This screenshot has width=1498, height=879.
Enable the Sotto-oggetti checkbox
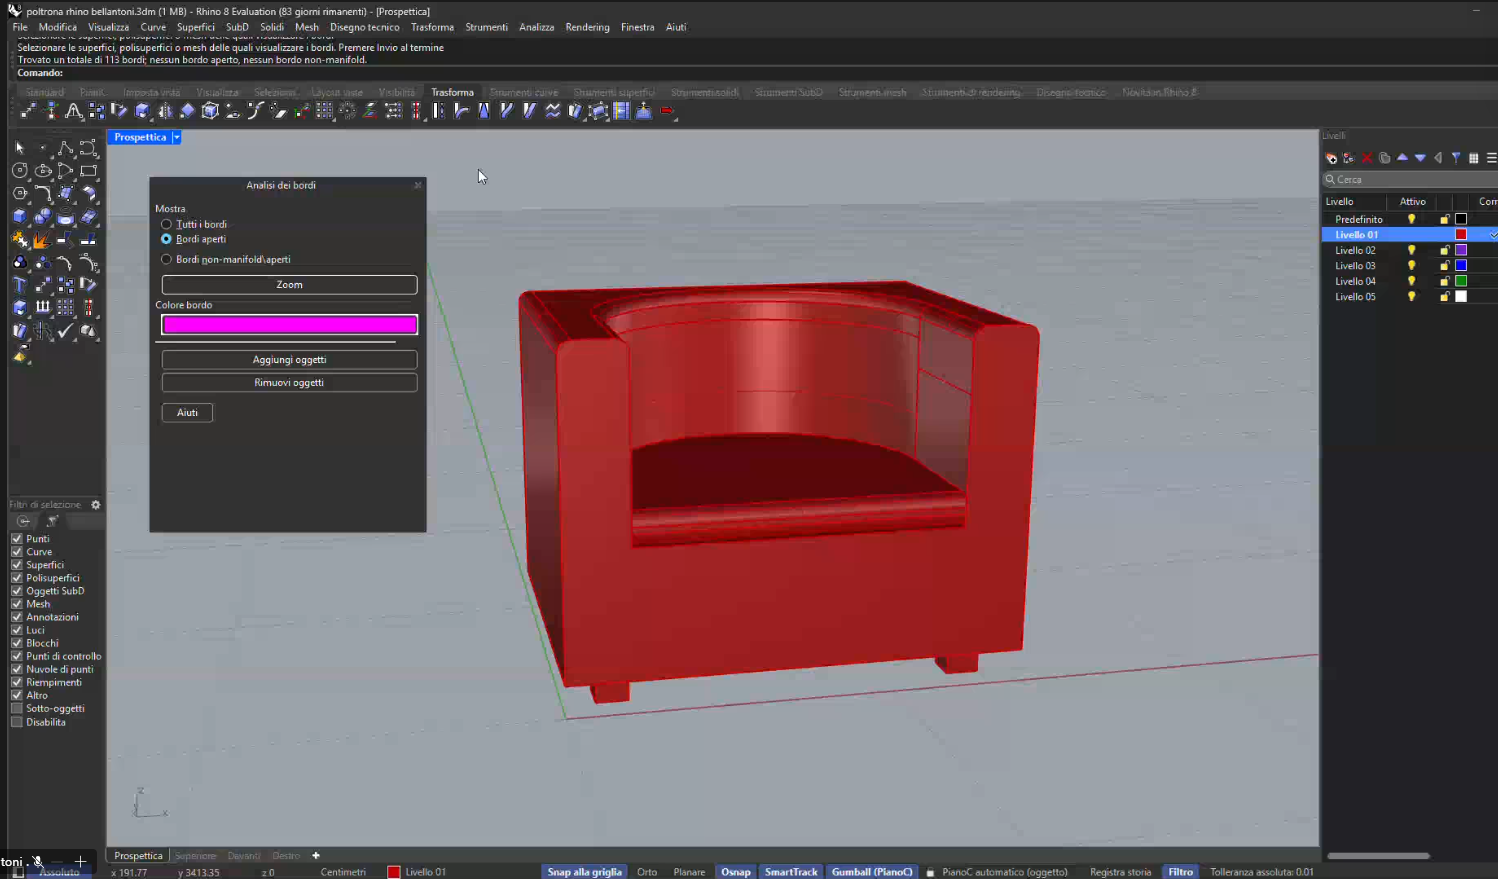[17, 709]
